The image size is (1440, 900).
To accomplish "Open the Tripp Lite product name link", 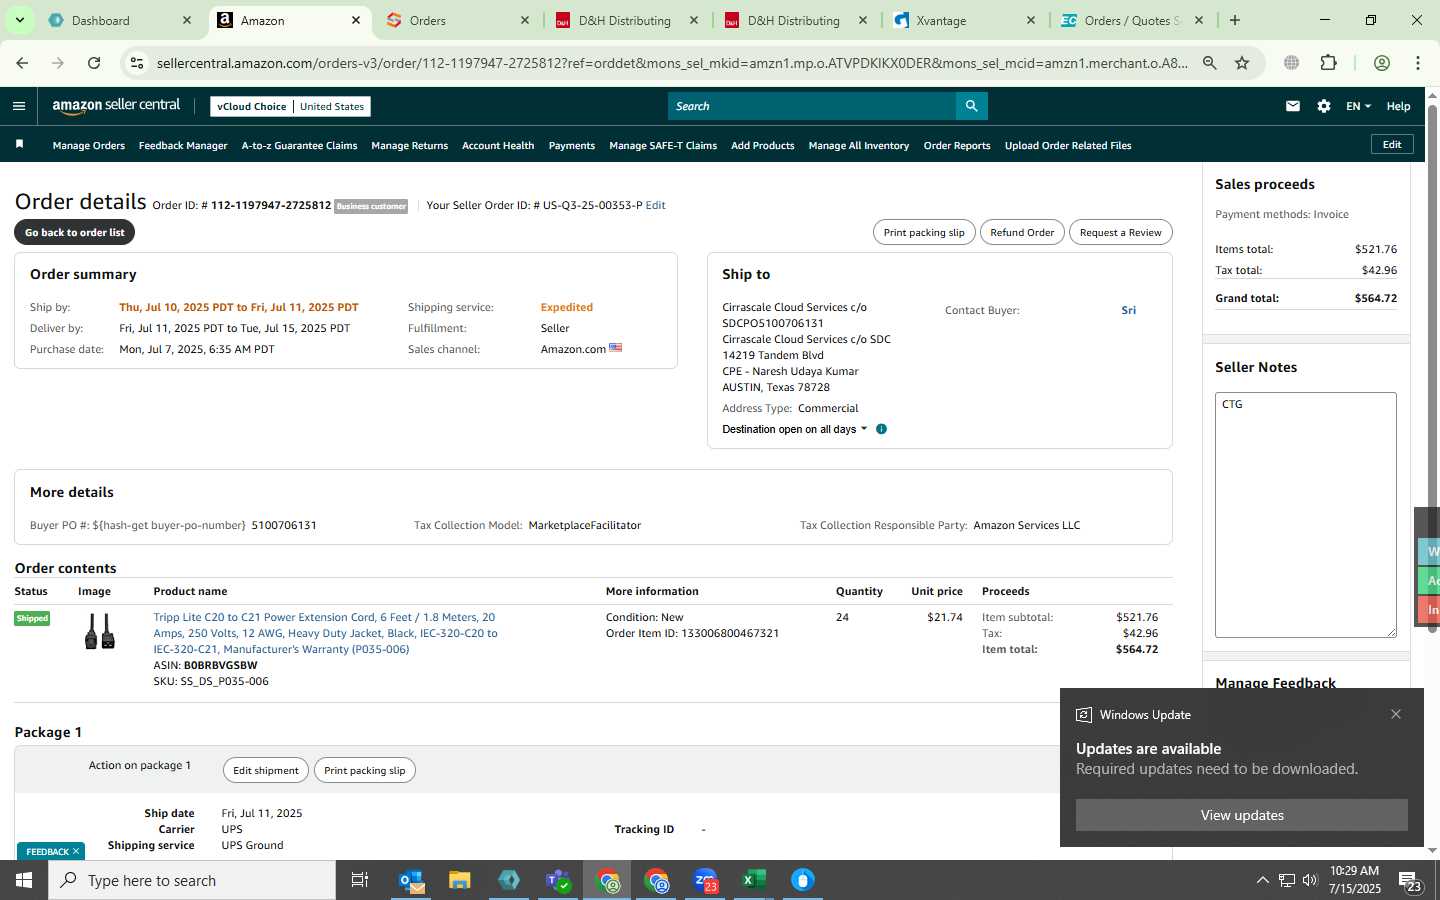I will 325,633.
